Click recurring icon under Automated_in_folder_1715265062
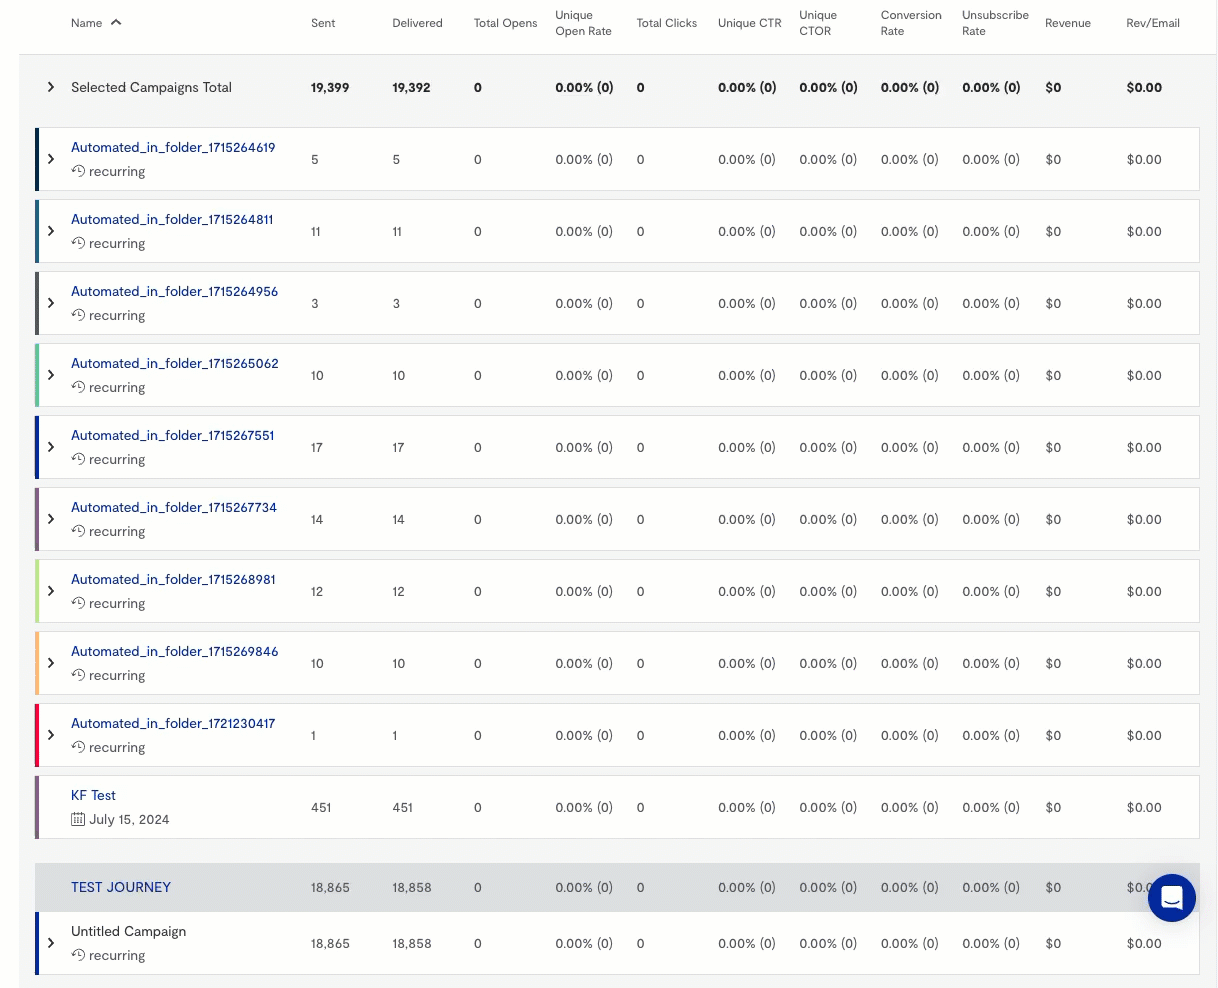This screenshot has height=988, width=1218. point(78,387)
